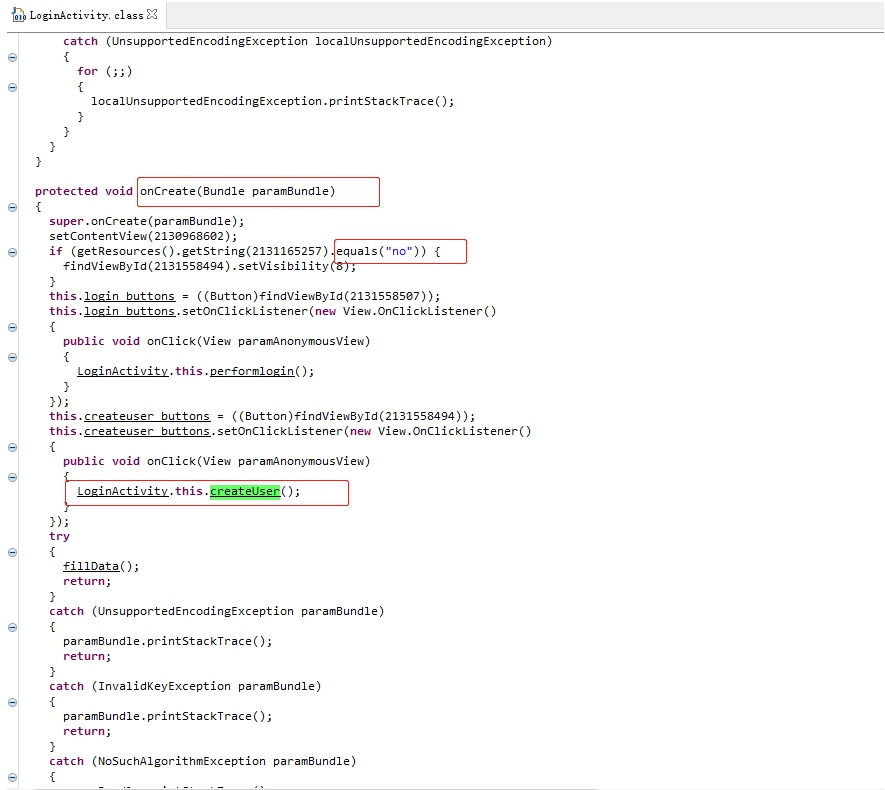Click the scrollbar down arrow at bottom right

(x=878, y=783)
